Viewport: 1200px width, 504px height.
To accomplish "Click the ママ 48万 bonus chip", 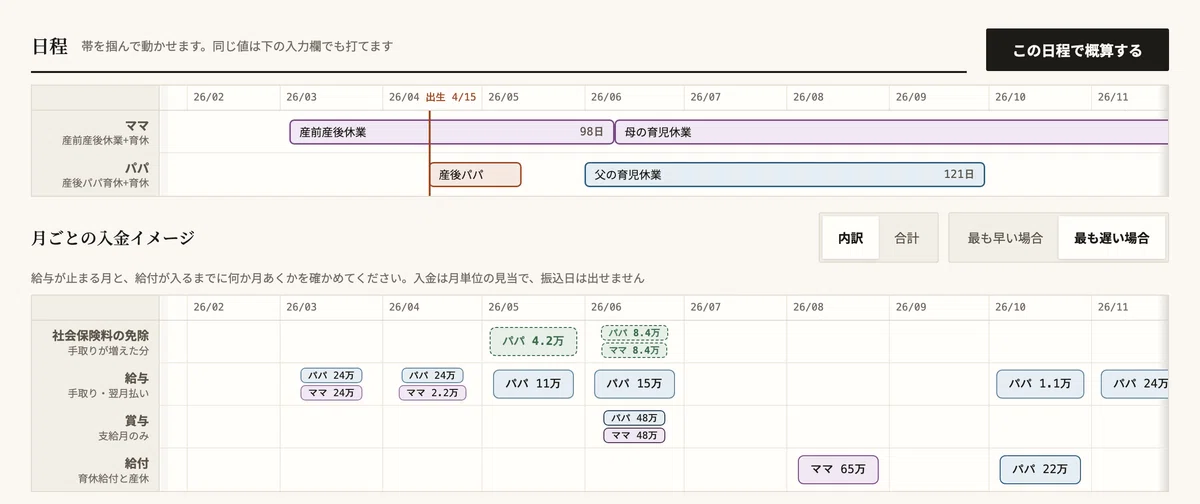I will click(634, 435).
